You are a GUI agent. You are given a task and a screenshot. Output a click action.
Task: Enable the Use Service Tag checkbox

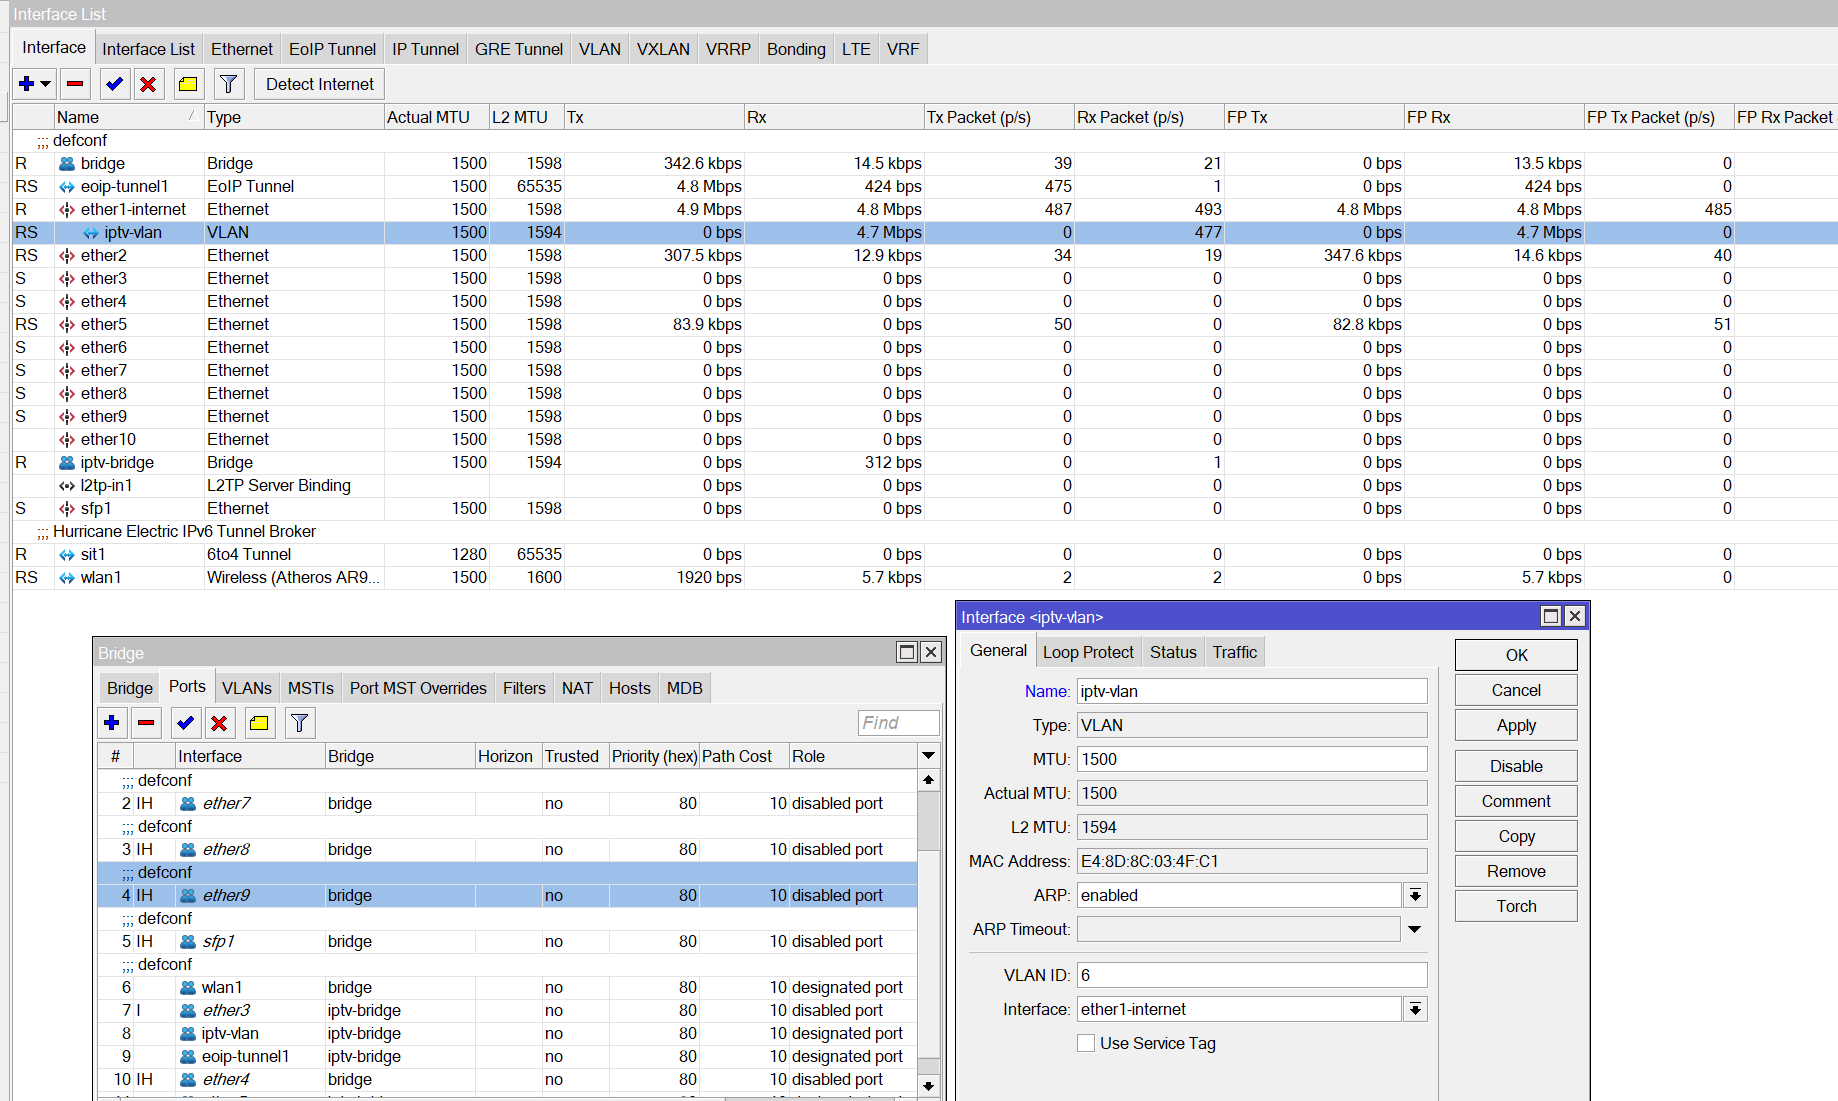tap(1086, 1043)
